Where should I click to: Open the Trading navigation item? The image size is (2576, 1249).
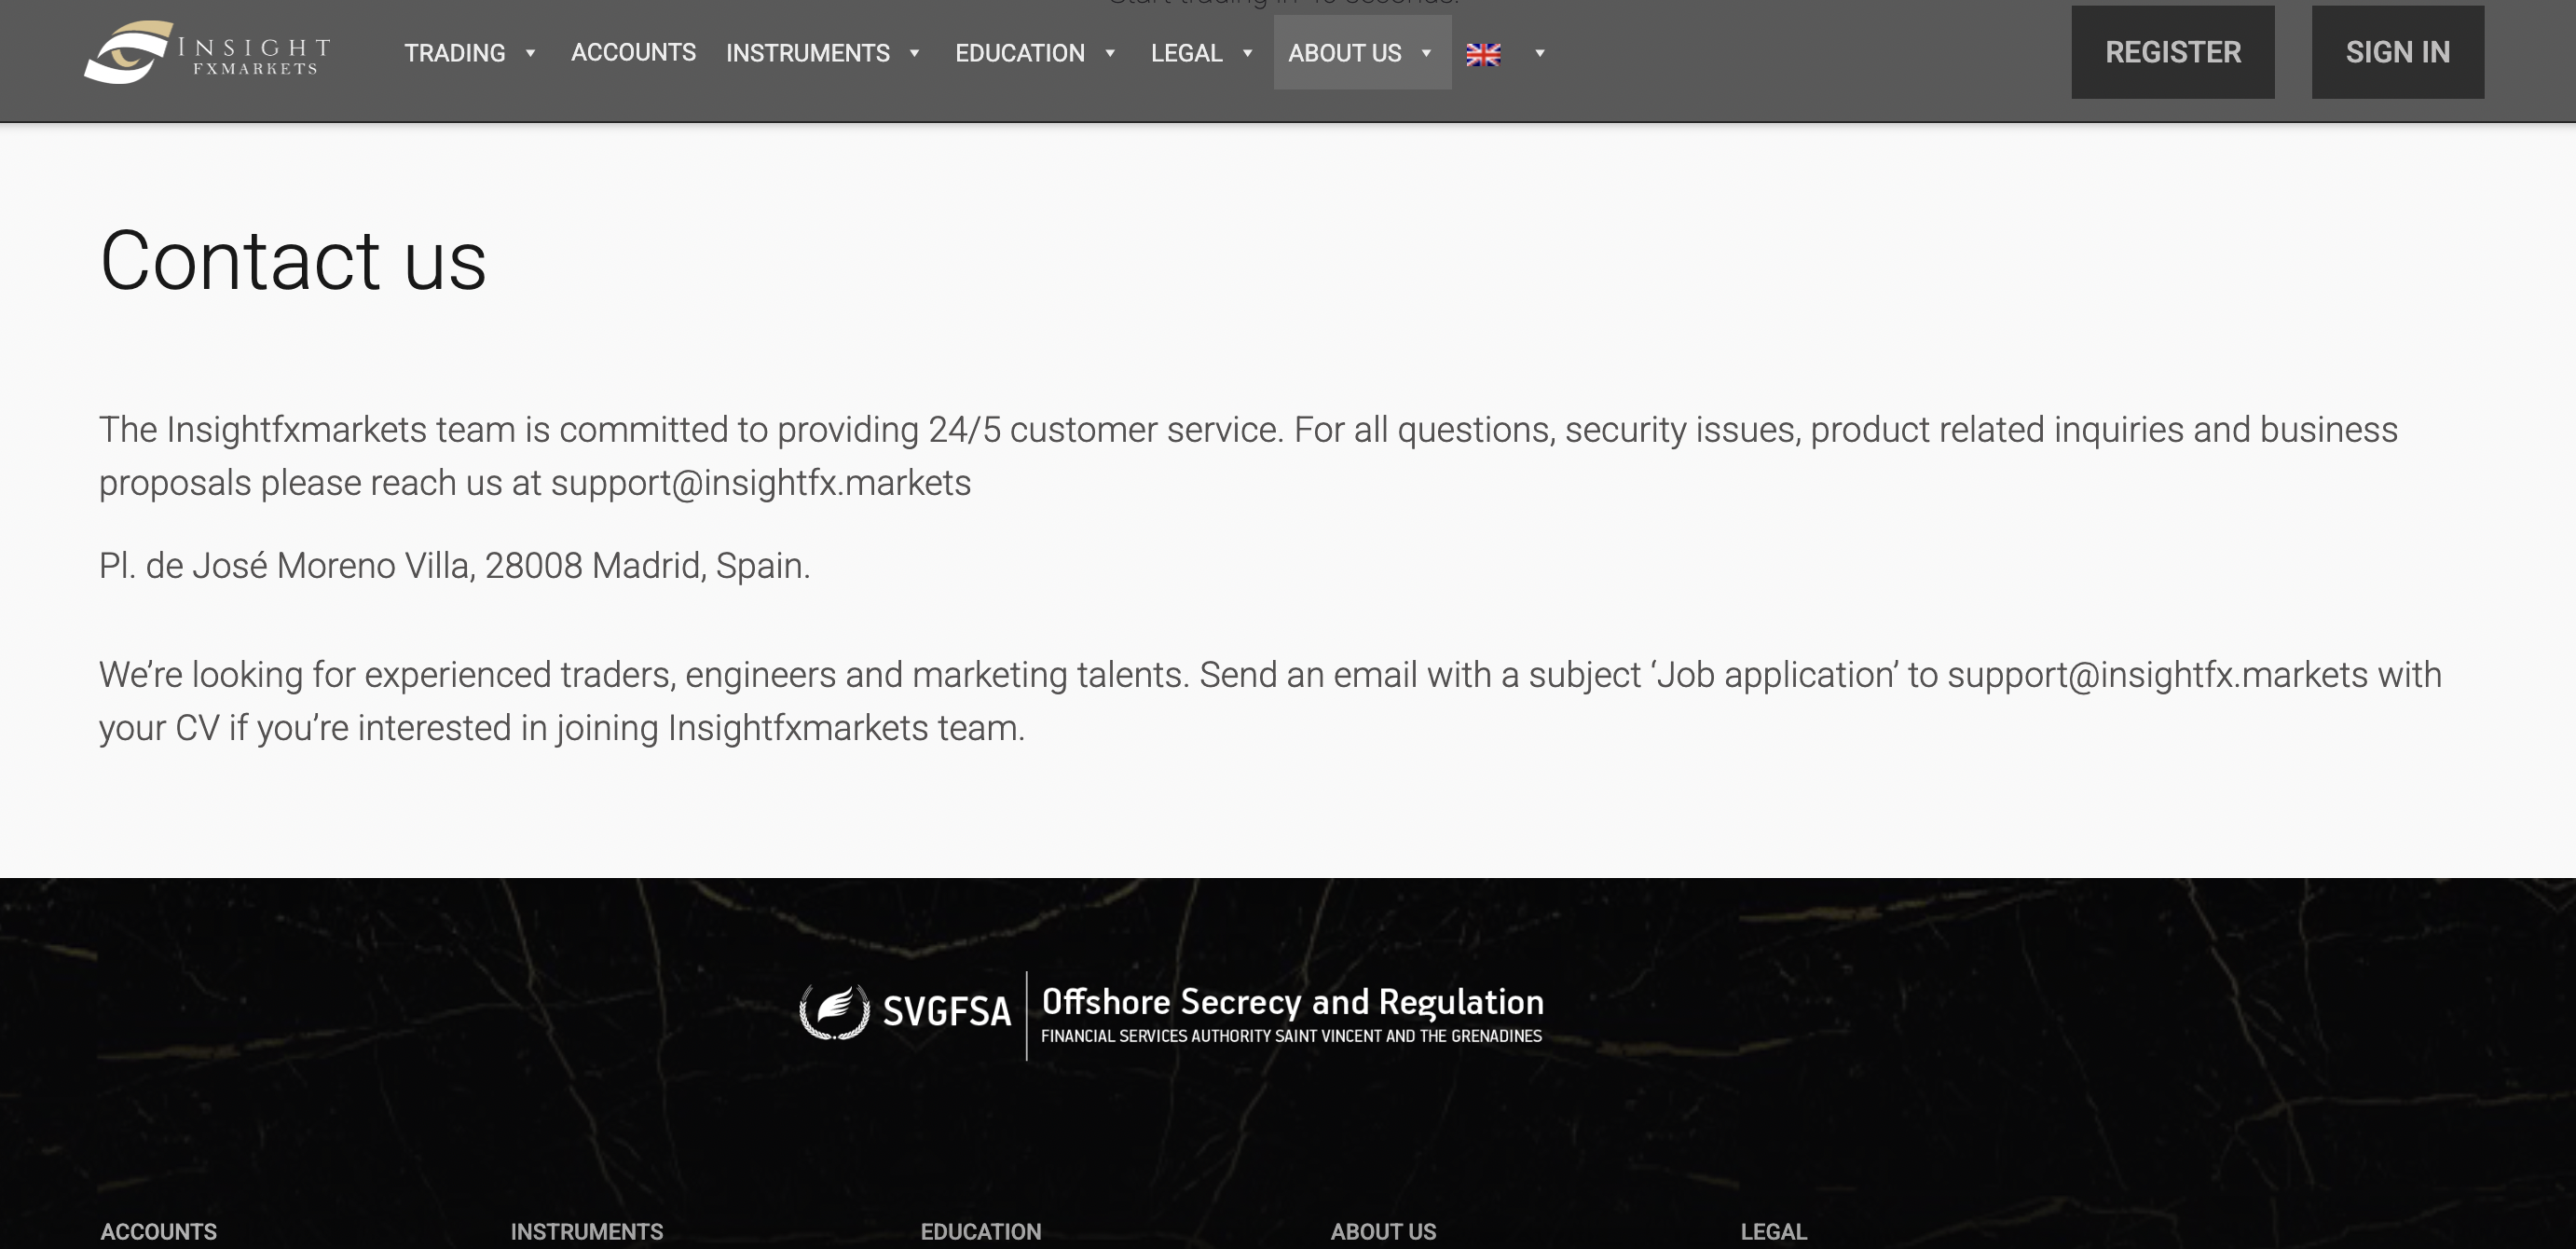click(x=454, y=53)
